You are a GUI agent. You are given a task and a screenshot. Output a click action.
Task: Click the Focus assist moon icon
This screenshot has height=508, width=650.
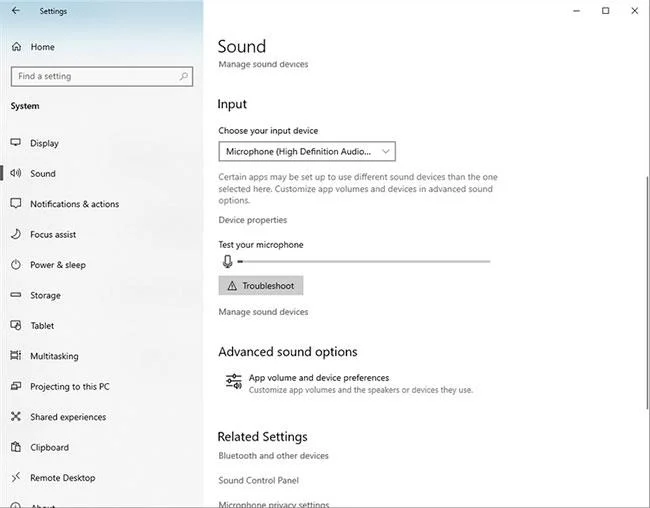(x=16, y=234)
